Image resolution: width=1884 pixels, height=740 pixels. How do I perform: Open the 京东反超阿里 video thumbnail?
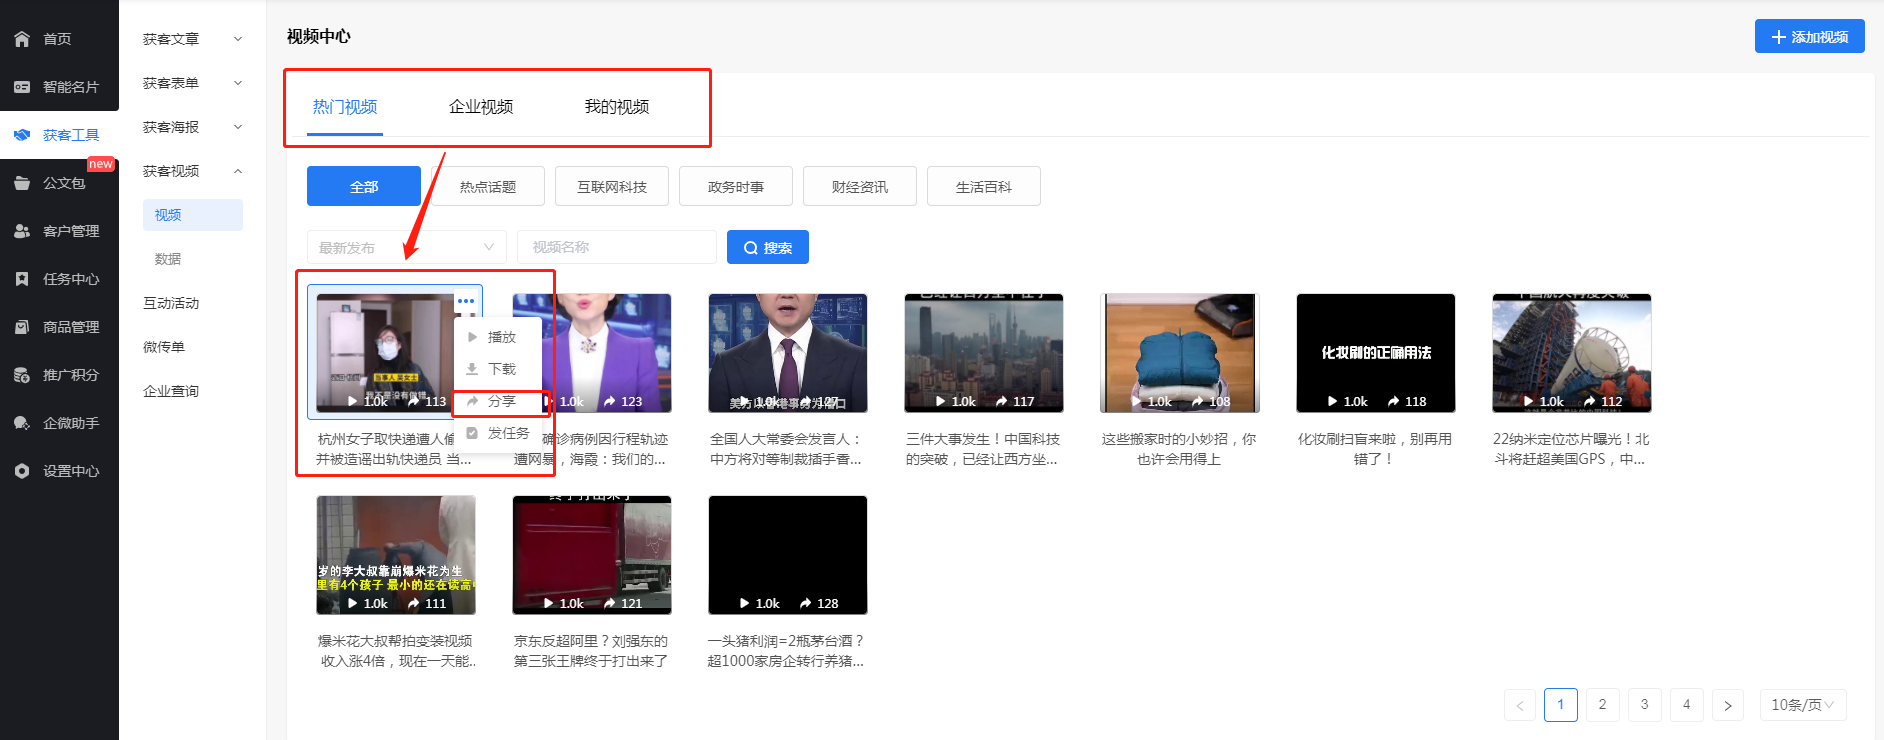coord(592,555)
